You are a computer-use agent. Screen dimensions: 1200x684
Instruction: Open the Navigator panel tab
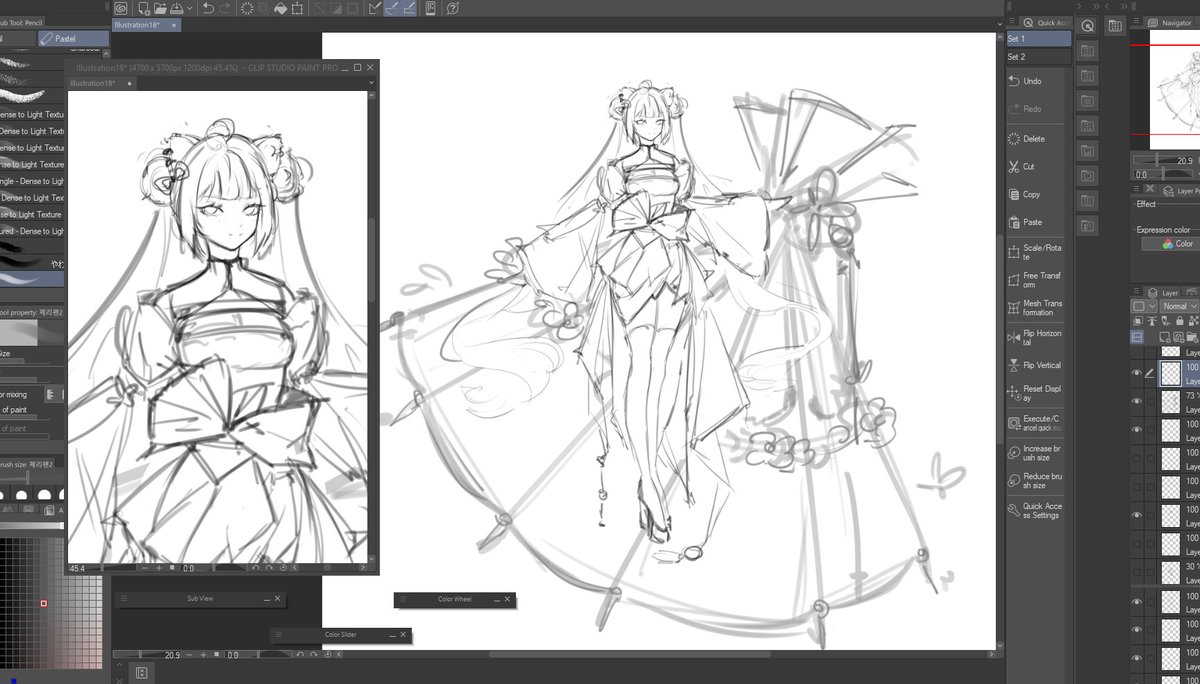click(x=1169, y=22)
